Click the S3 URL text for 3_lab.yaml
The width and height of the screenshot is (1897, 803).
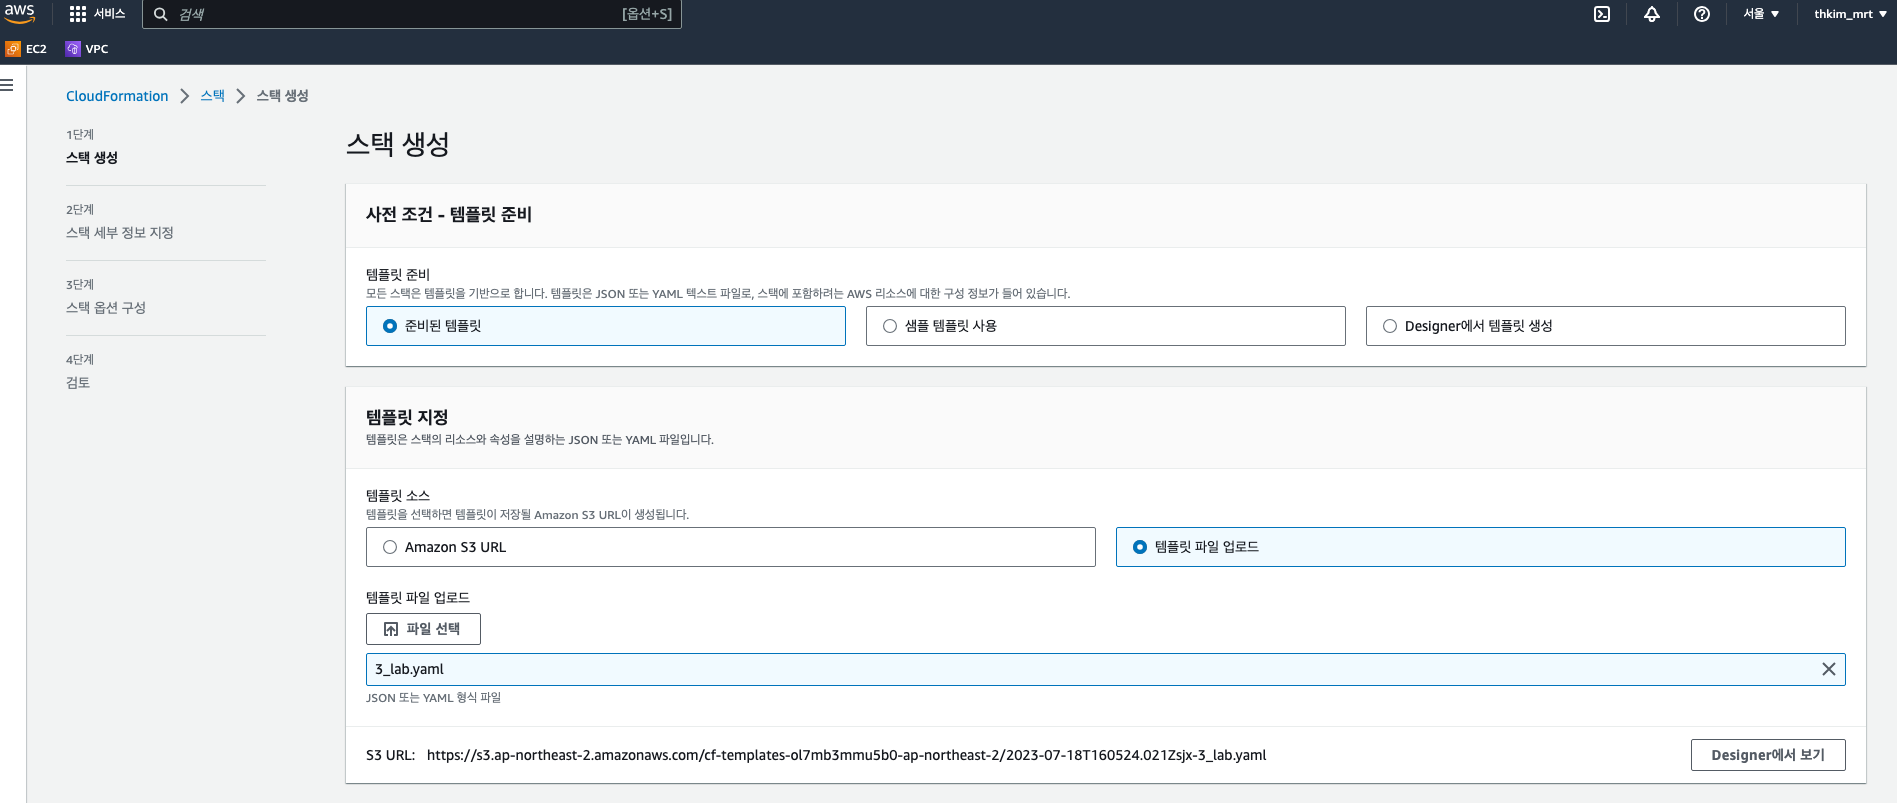[846, 755]
